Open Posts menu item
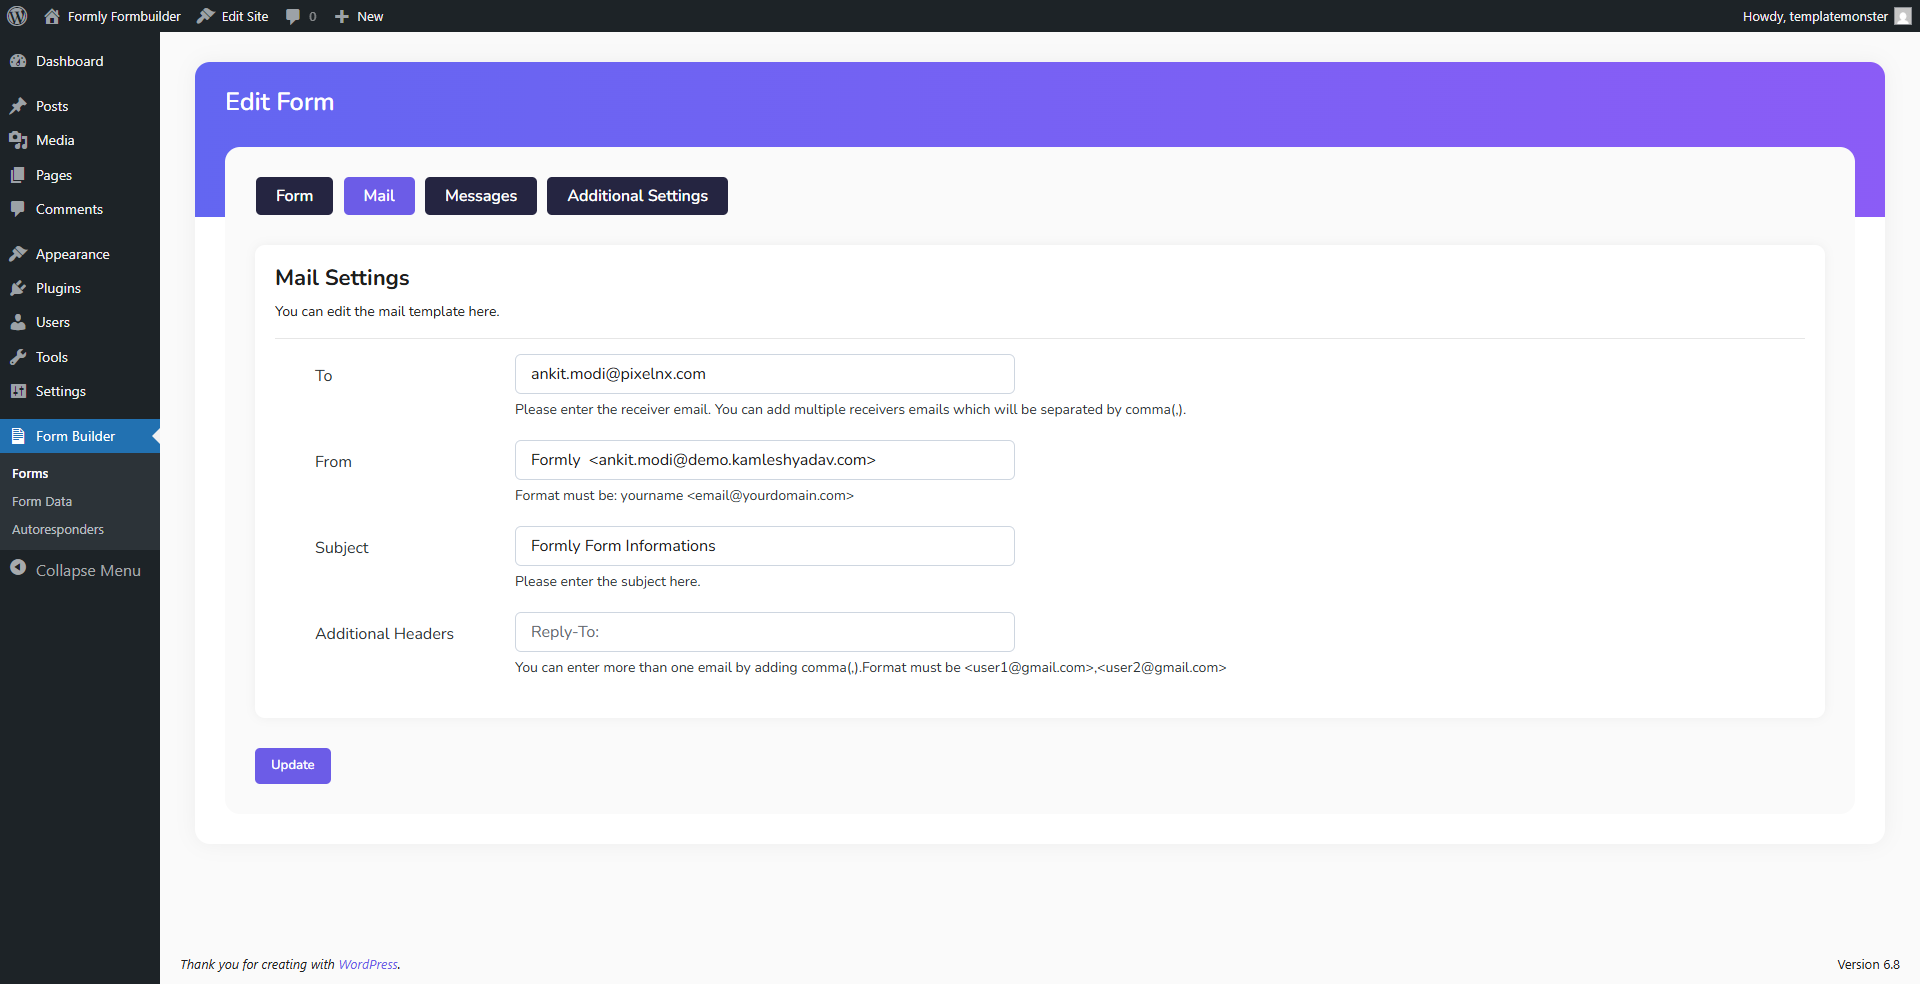 [80, 106]
